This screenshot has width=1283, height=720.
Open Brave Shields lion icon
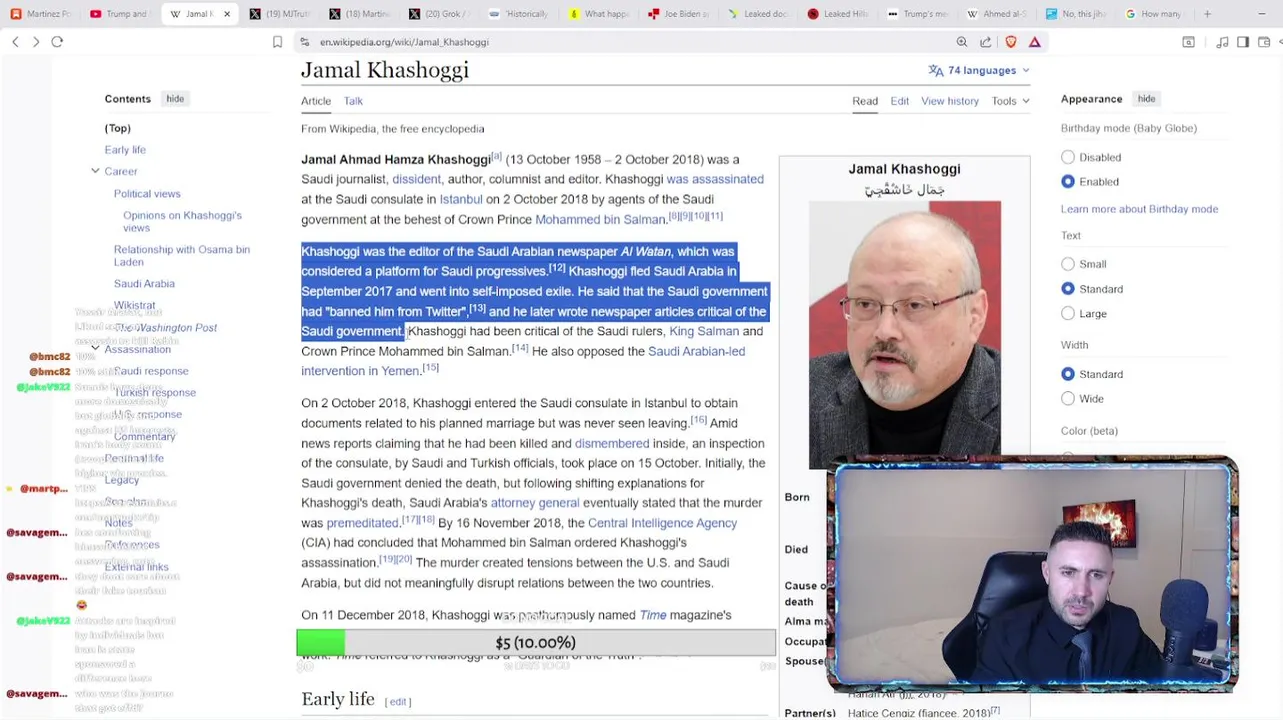click(x=1011, y=42)
